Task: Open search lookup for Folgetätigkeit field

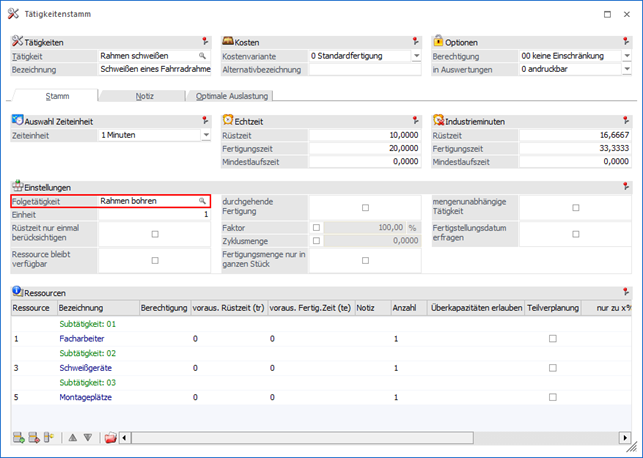Action: click(x=202, y=201)
